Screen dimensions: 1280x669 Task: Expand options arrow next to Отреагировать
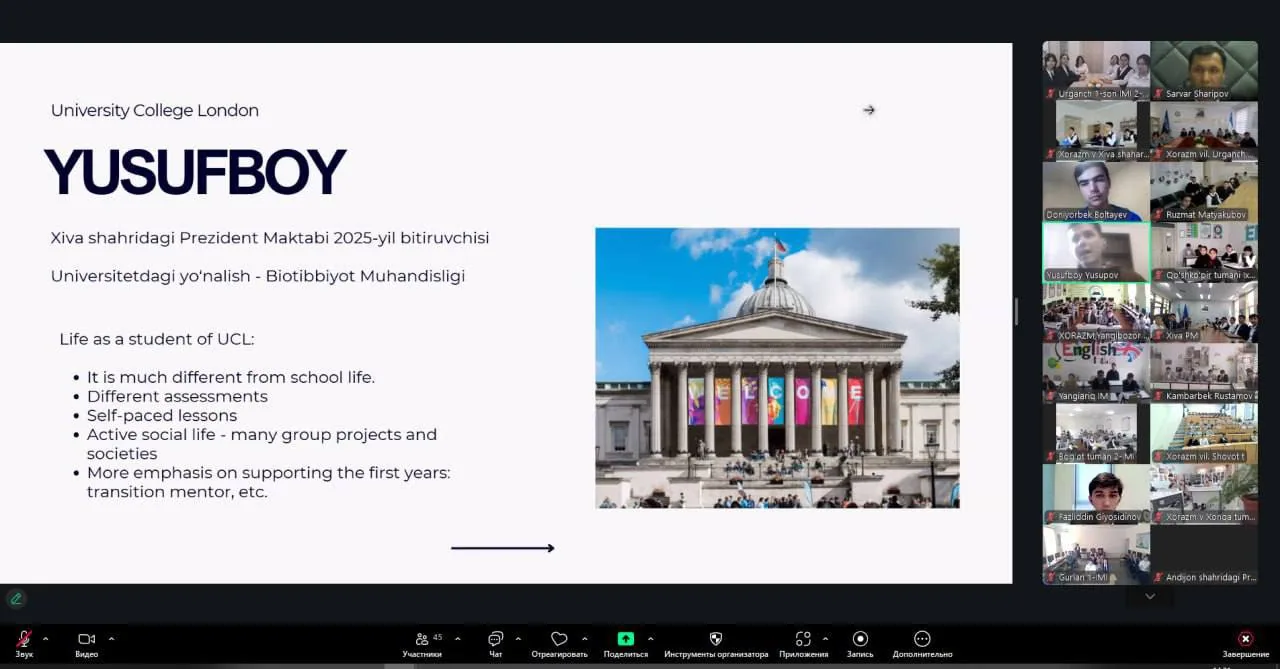click(x=585, y=638)
